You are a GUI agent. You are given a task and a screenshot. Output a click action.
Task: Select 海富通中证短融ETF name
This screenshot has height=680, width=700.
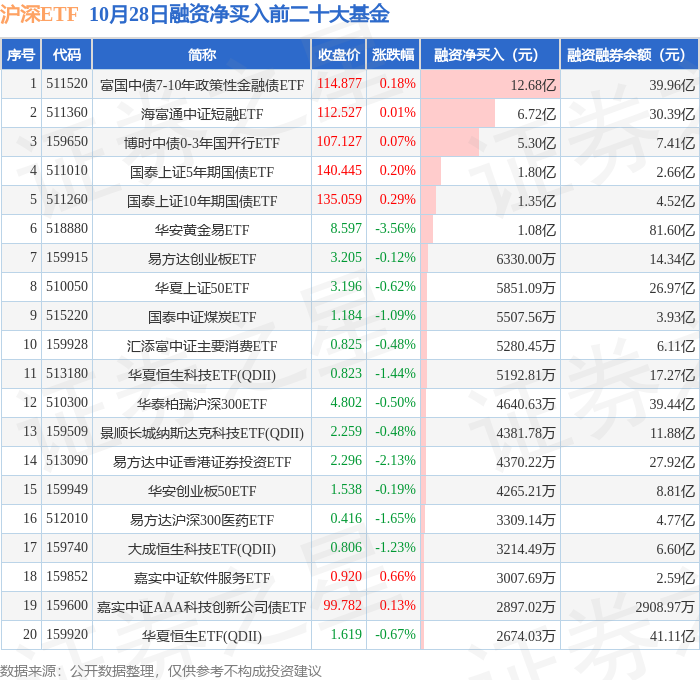[202, 114]
